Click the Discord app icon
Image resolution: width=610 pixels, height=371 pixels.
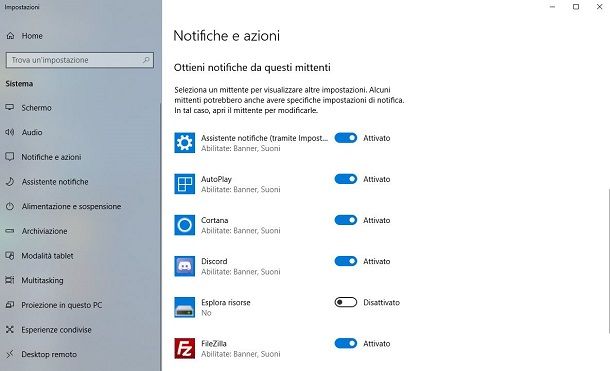pyautogui.click(x=184, y=266)
